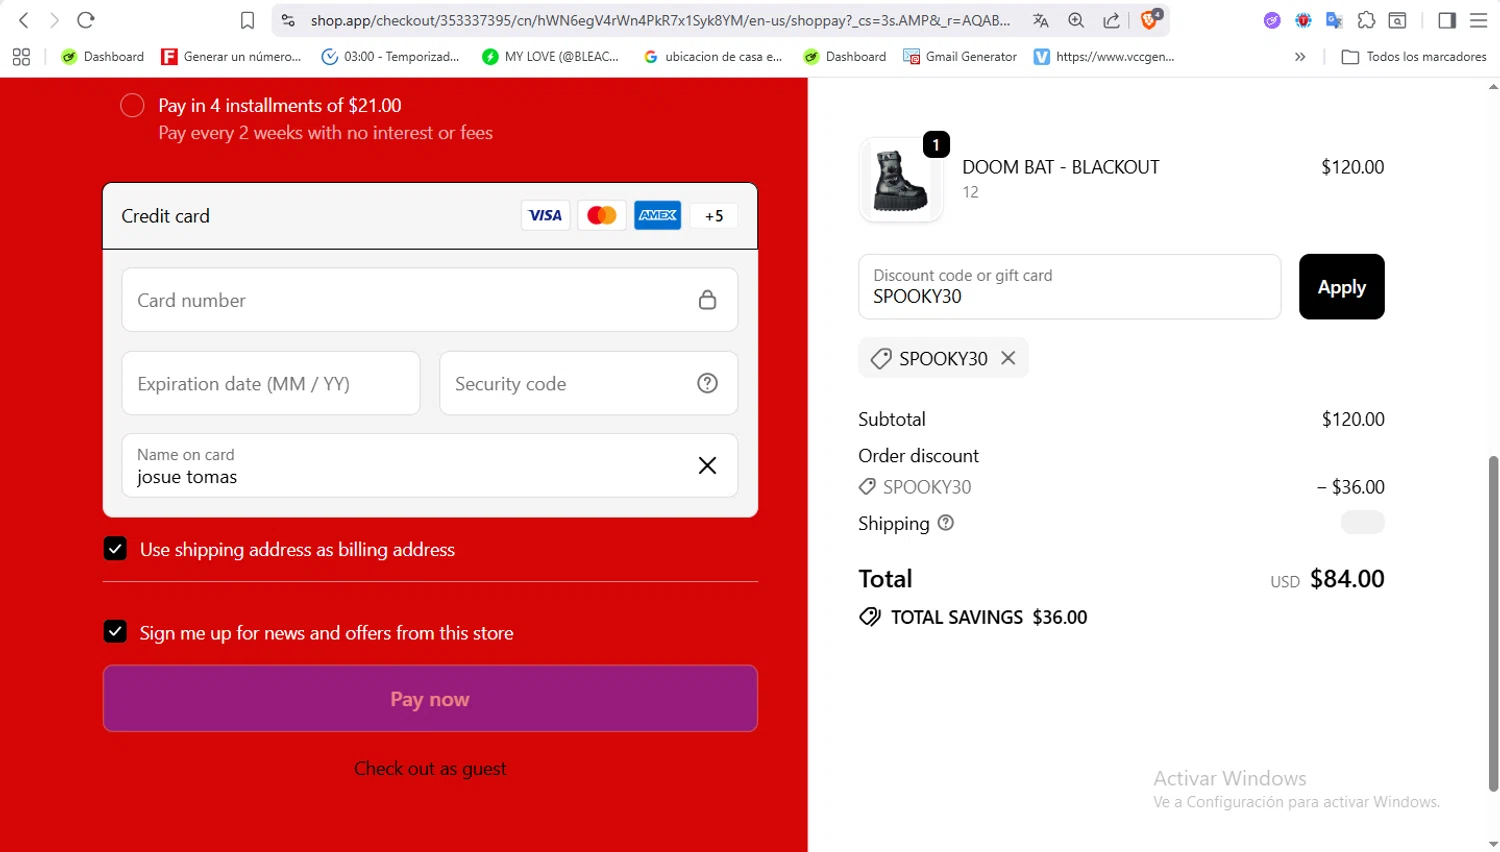Open the first Dashboard bookmark
The height and width of the screenshot is (852, 1500).
coord(103,57)
